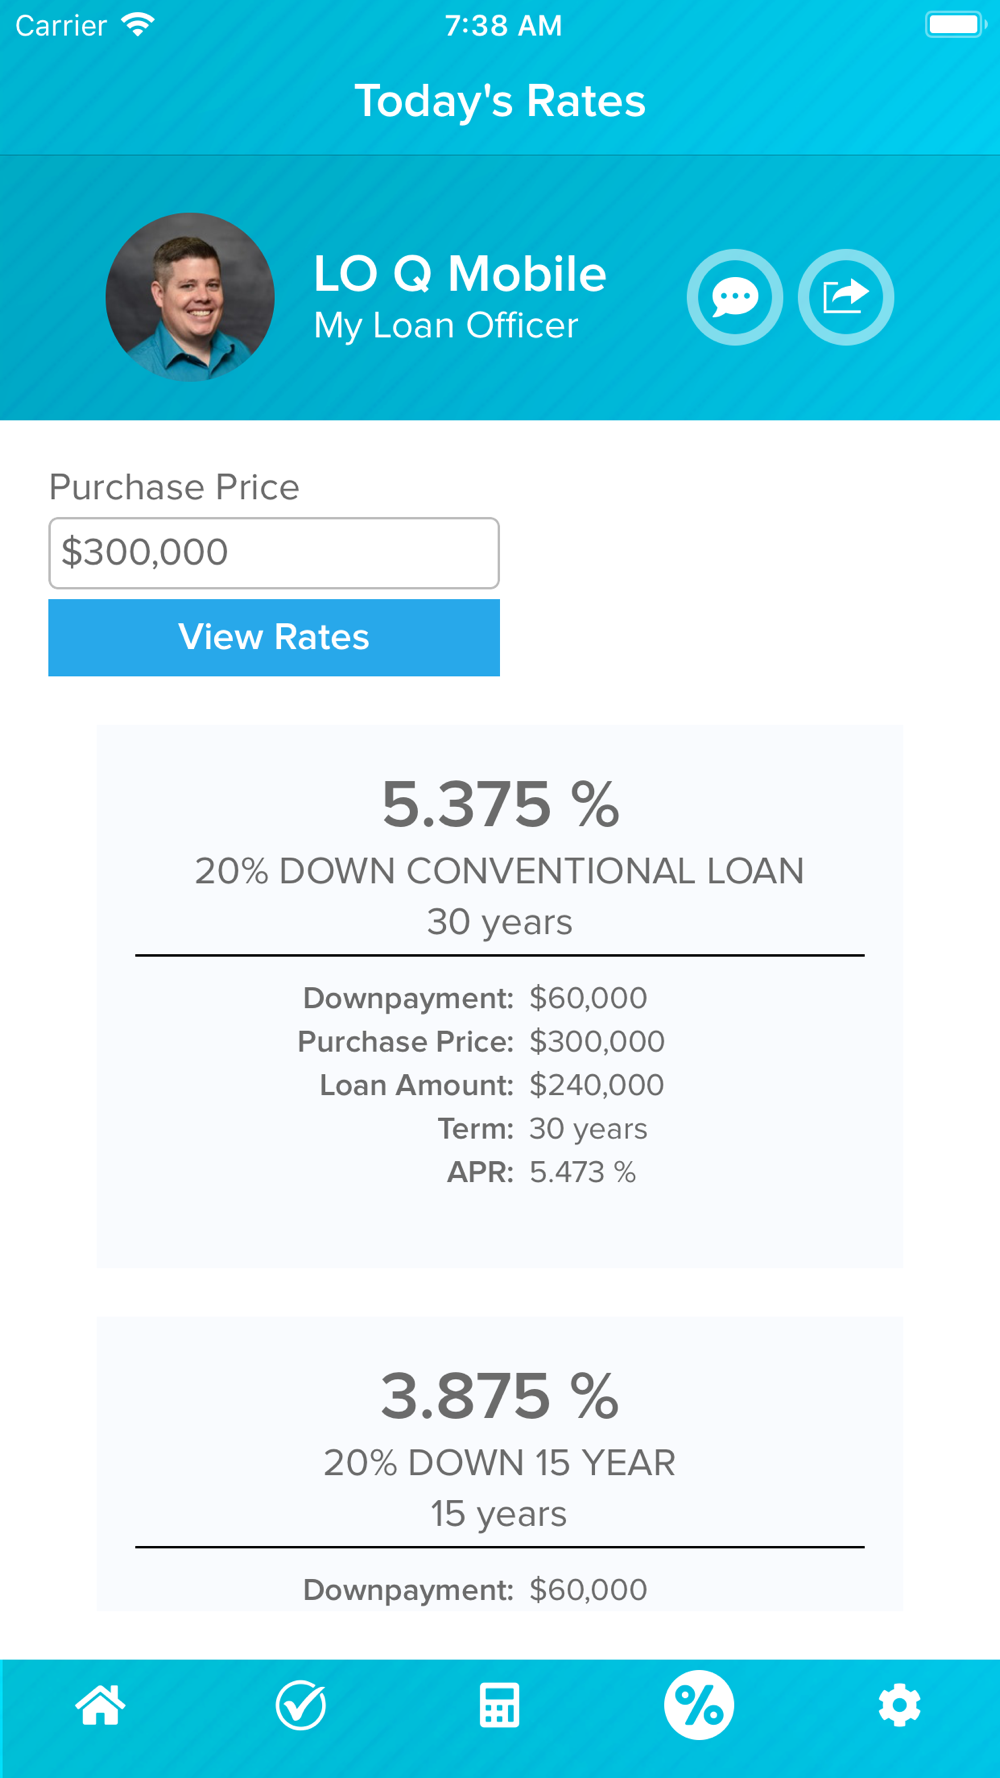Tap 20% DOWN 15 YEAR title

pos(500,1463)
